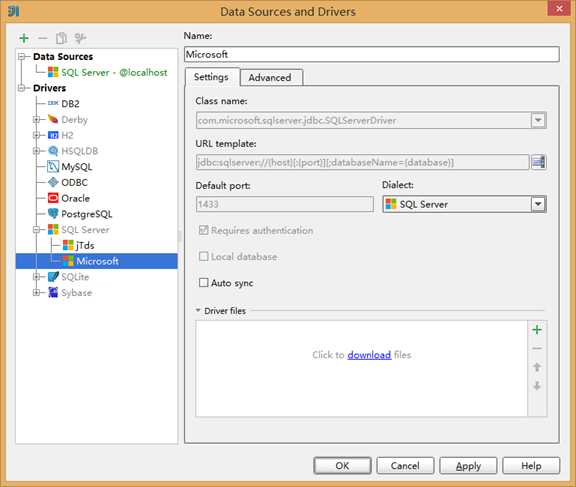Click the PostgreSQL elephant icon
Image resolution: width=576 pixels, height=487 pixels.
point(53,214)
